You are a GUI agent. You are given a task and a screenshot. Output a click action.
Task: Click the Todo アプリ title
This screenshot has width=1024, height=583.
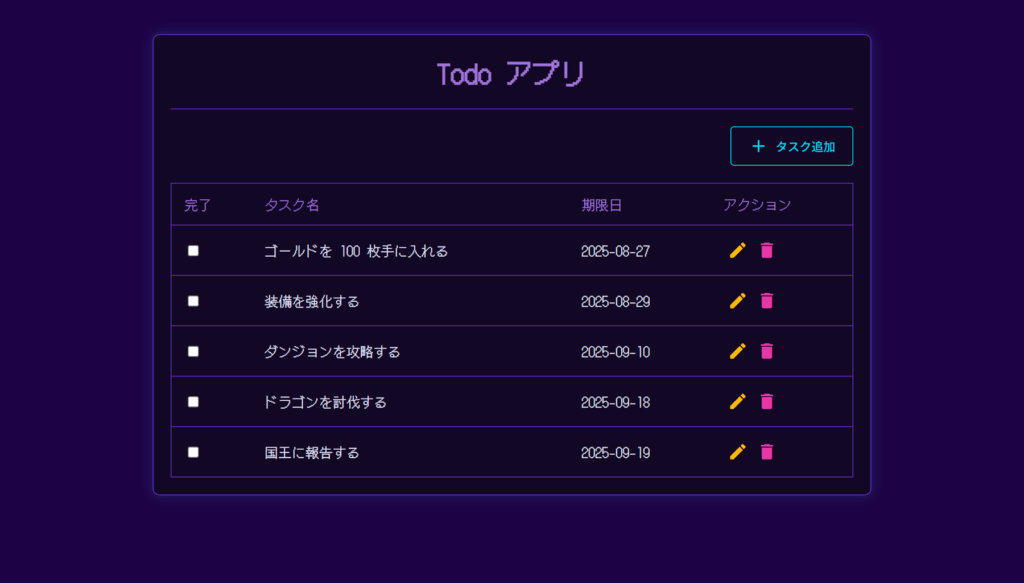click(511, 74)
